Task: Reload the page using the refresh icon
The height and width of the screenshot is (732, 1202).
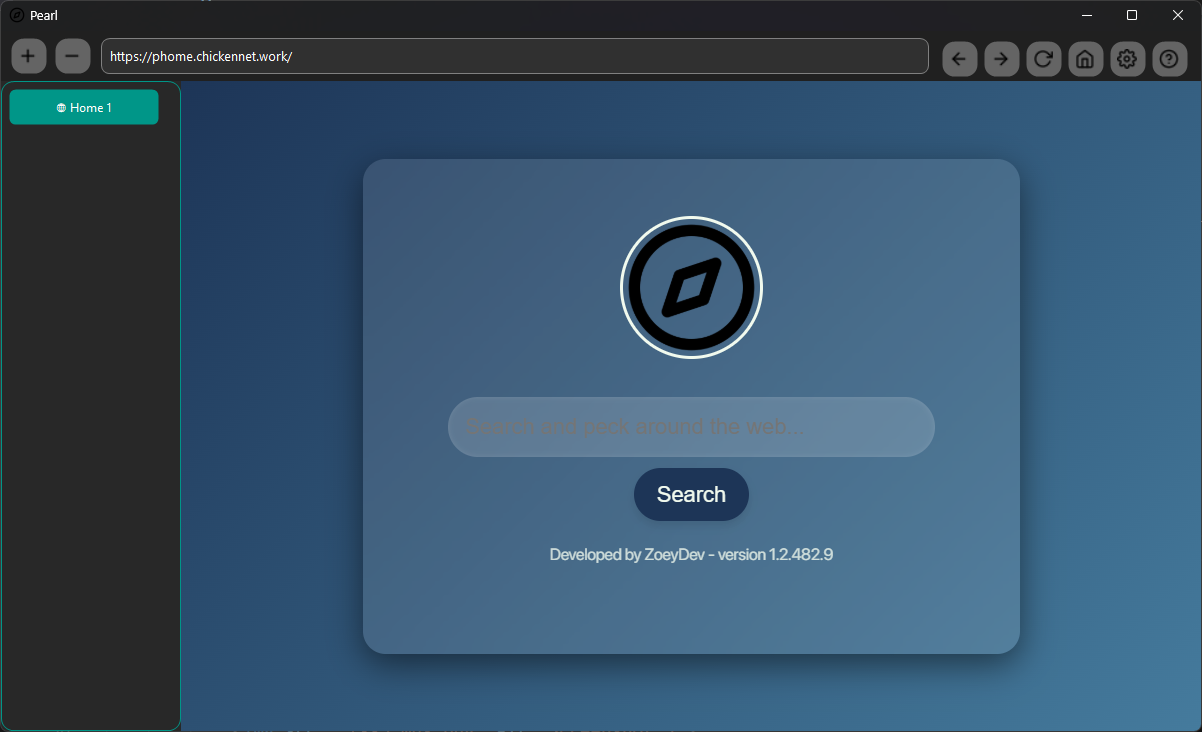Action: [x=1043, y=59]
